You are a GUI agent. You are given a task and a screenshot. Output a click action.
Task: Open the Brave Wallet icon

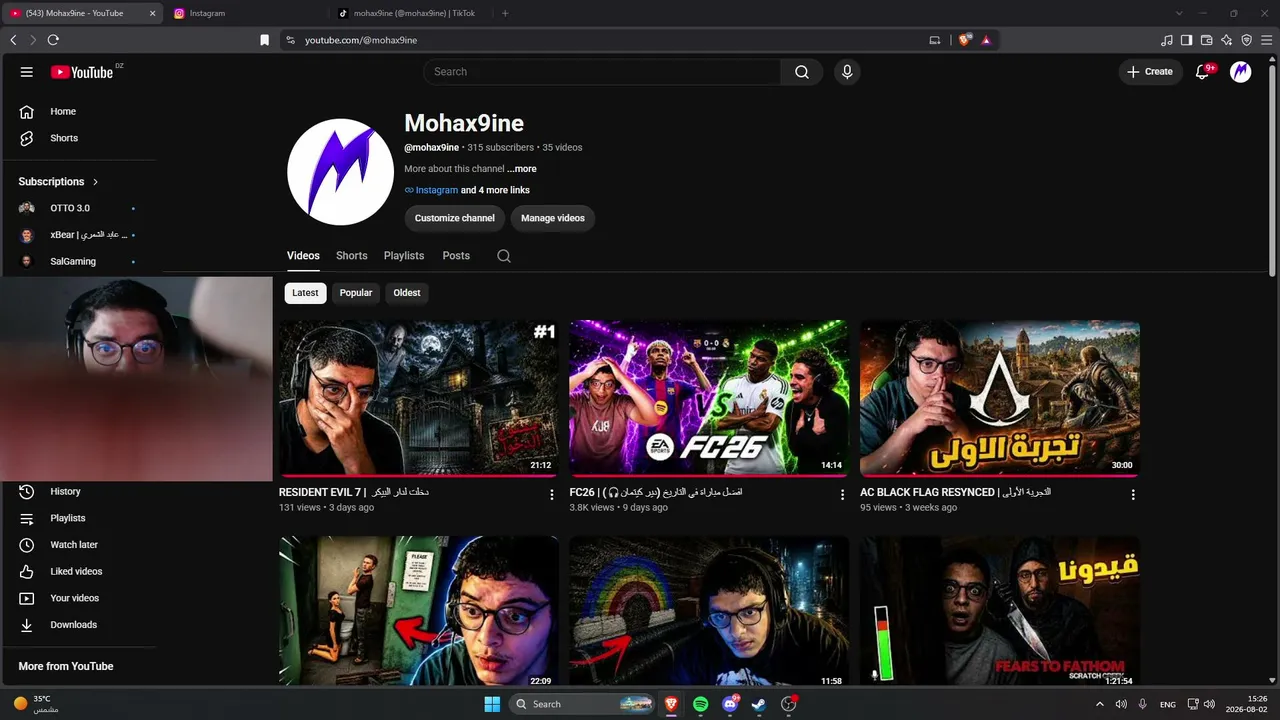click(x=1206, y=40)
